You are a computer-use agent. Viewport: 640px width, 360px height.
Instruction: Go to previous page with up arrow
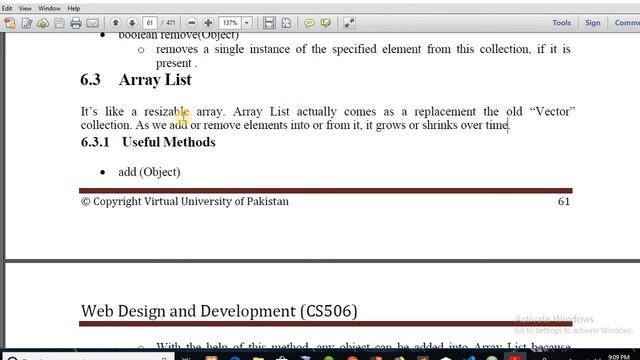click(116, 23)
